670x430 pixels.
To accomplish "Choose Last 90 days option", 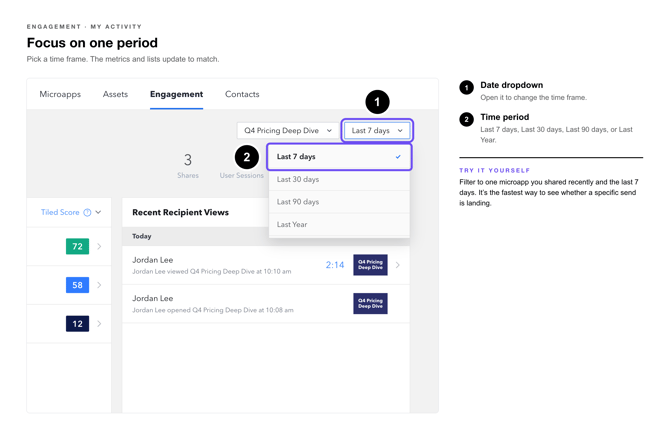I will tap(339, 202).
